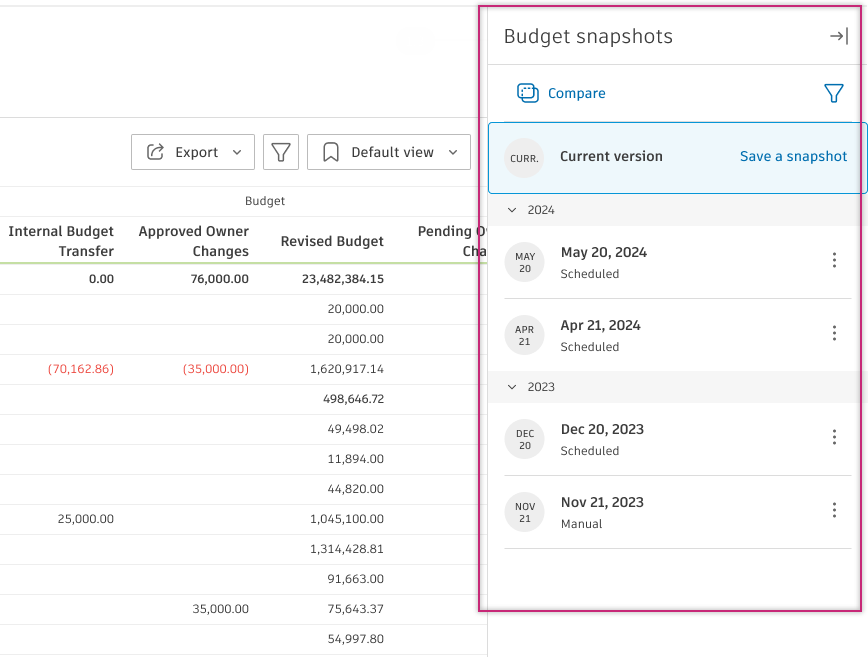Screen dimensions: 868x657
Task: Click table filter funnel button beside Export
Action: tap(281, 152)
